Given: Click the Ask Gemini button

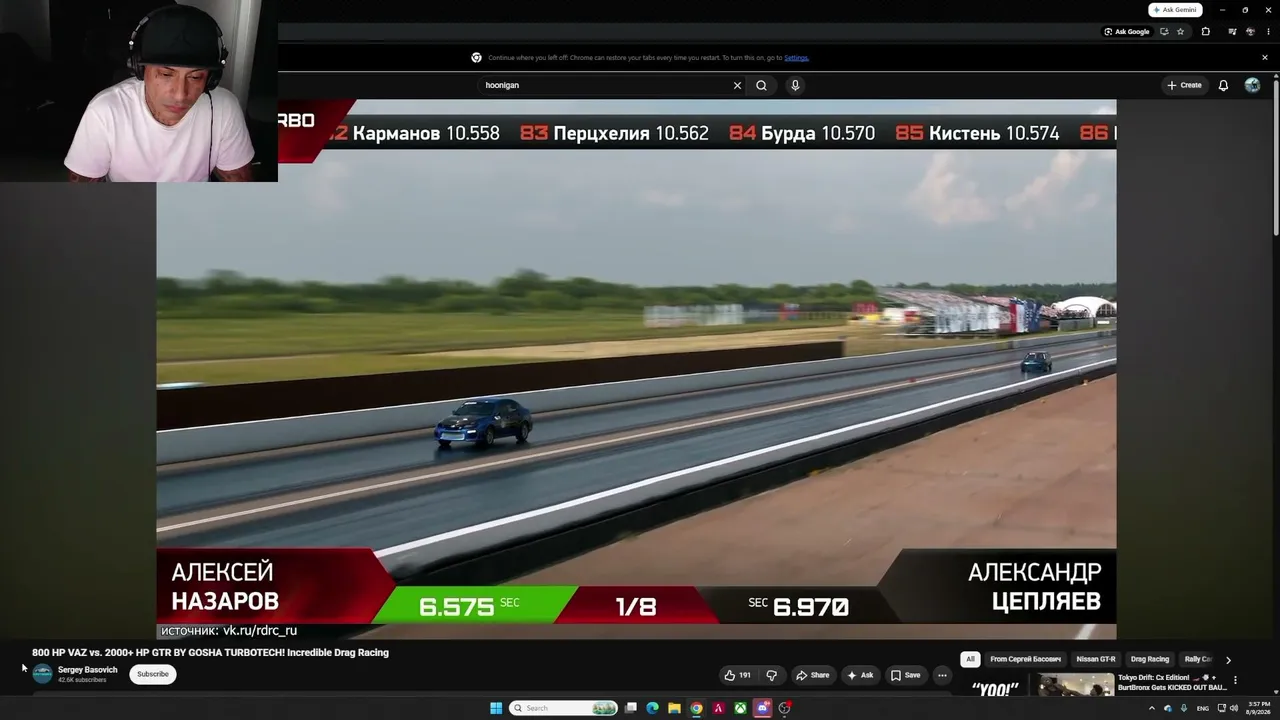Looking at the screenshot, I should pyautogui.click(x=1175, y=10).
